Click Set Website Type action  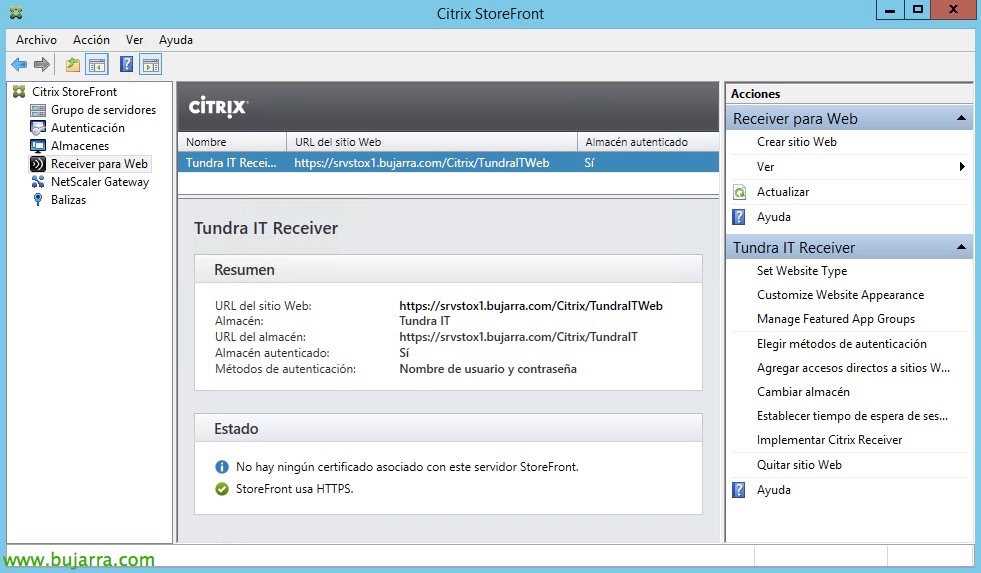tap(802, 271)
